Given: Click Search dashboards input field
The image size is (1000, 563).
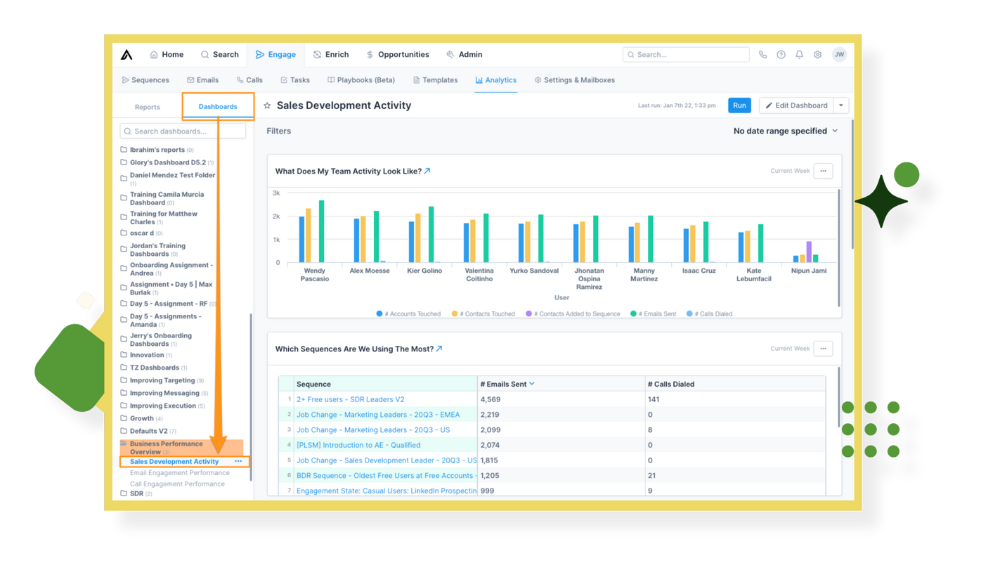Looking at the screenshot, I should click(x=182, y=131).
